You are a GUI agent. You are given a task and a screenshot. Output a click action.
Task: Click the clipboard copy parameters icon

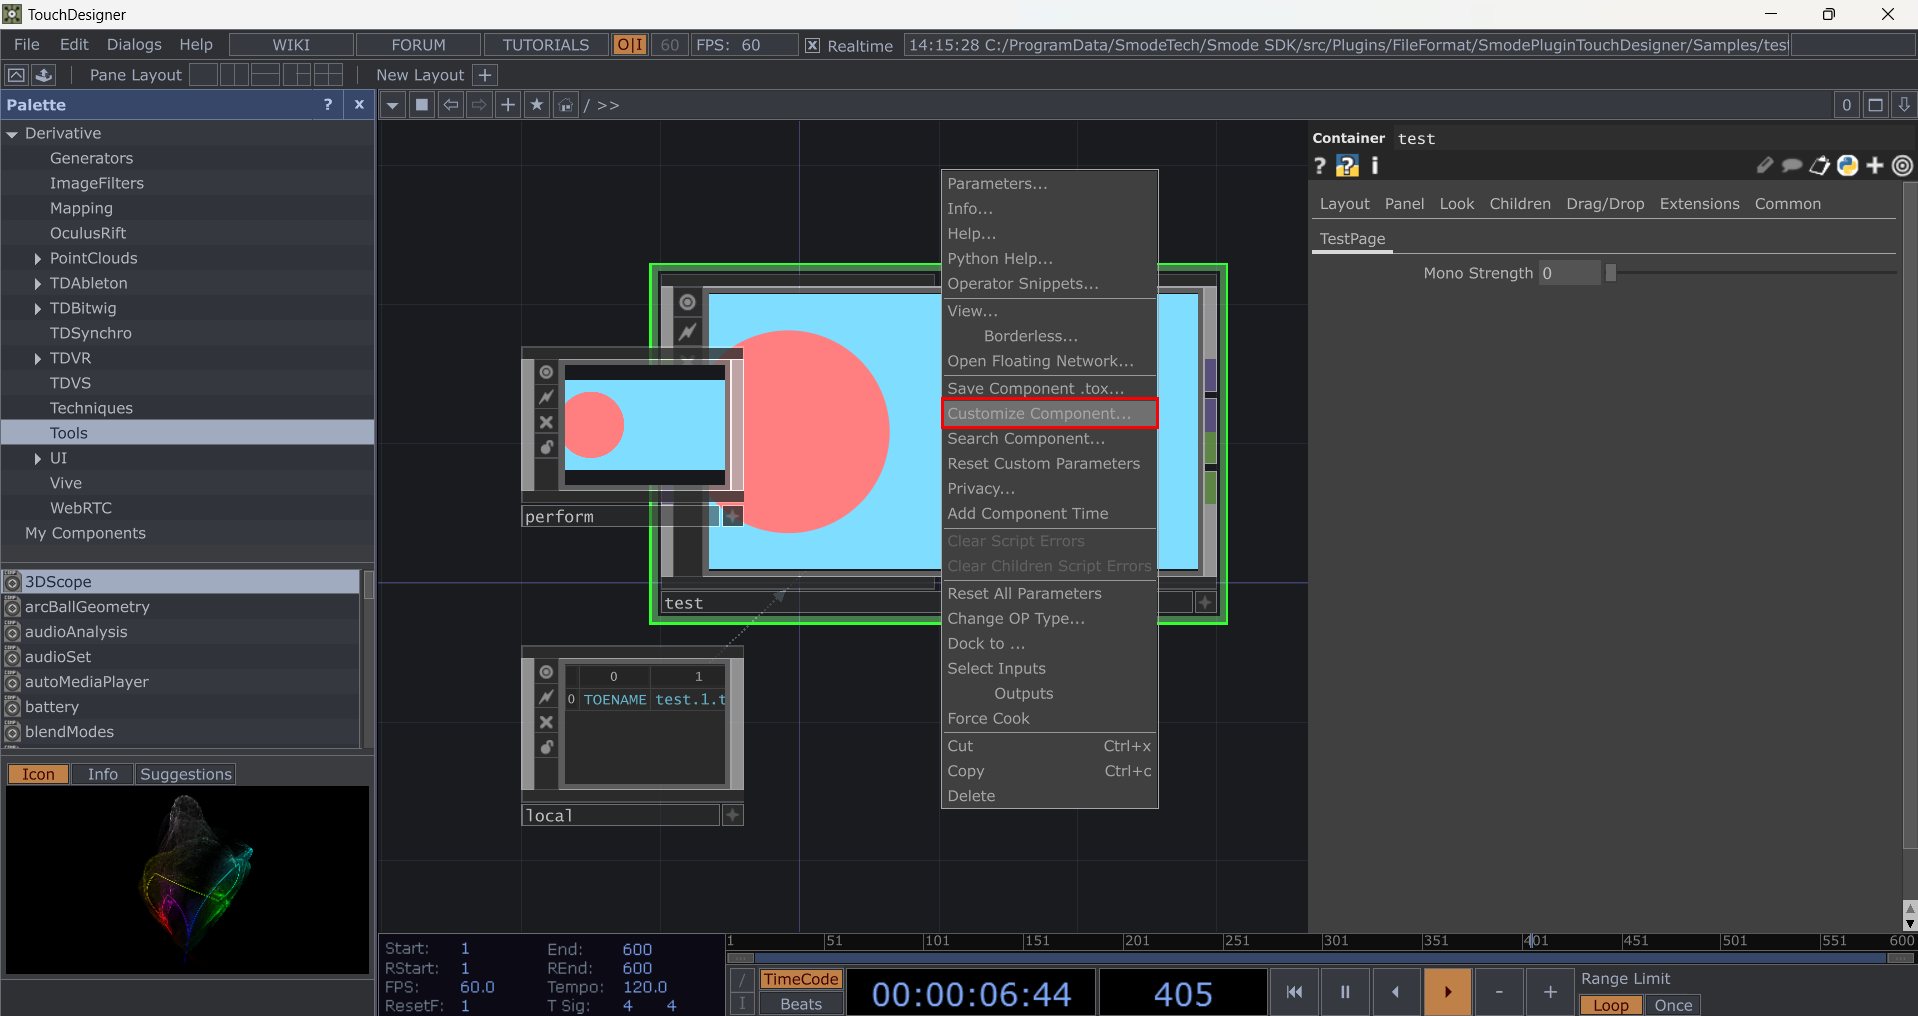click(1820, 166)
